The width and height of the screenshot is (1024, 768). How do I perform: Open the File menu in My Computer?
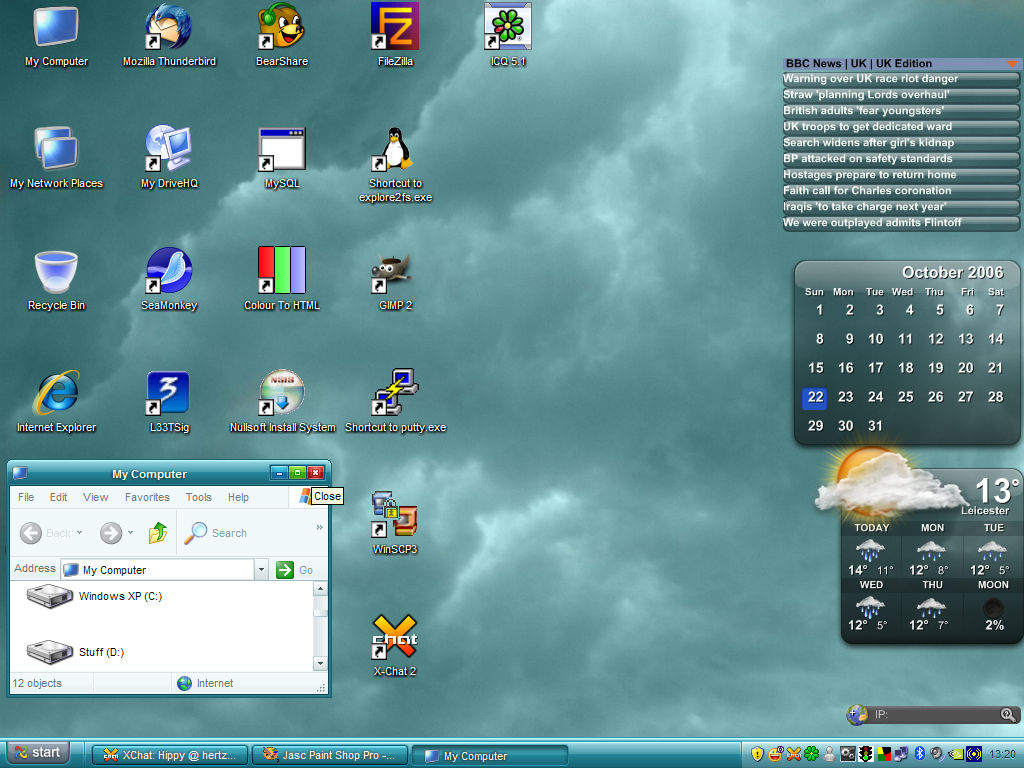point(26,497)
